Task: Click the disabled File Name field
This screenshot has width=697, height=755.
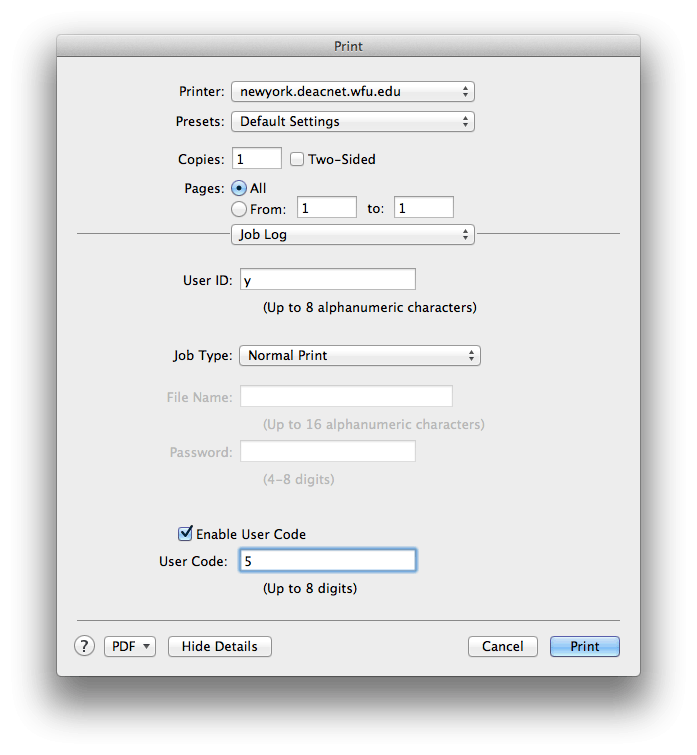Action: 346,396
